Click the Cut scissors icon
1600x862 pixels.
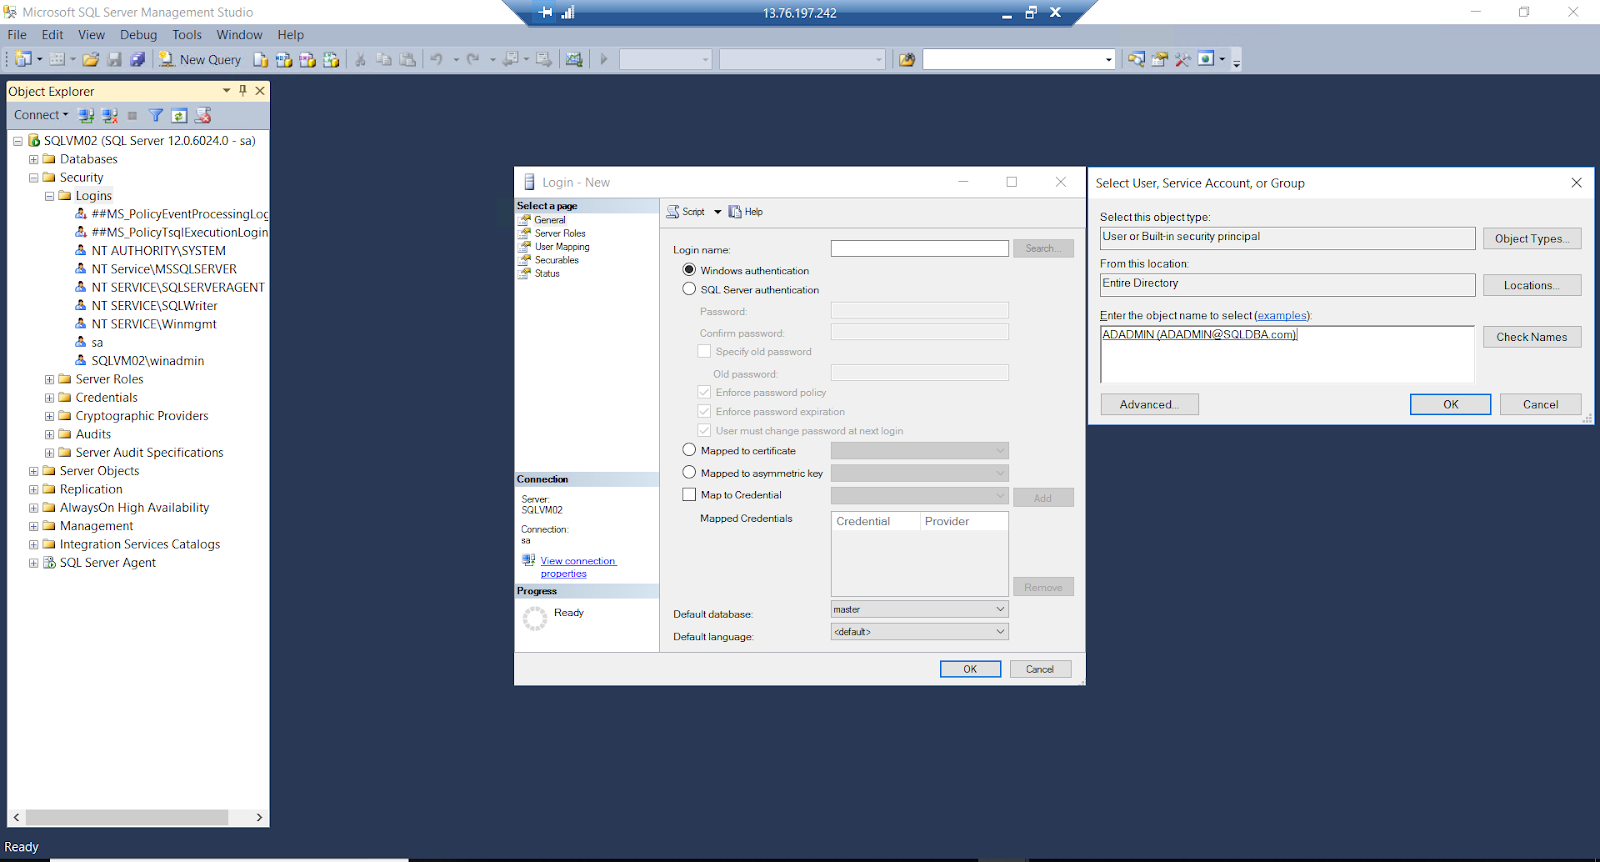[x=360, y=60]
